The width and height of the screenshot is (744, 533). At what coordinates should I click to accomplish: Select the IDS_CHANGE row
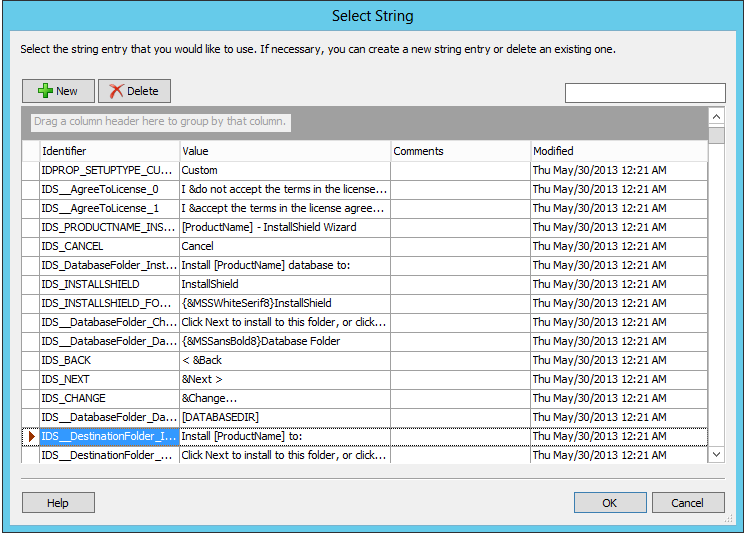364,398
